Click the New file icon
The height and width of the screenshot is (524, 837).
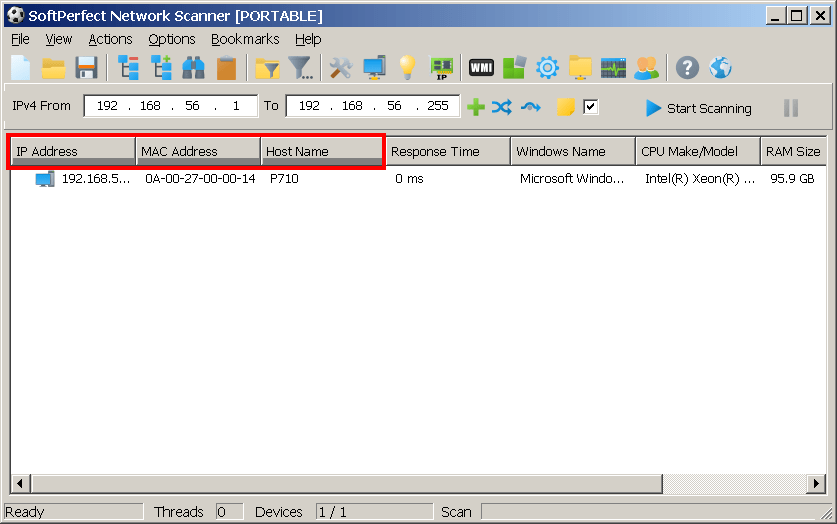21,68
